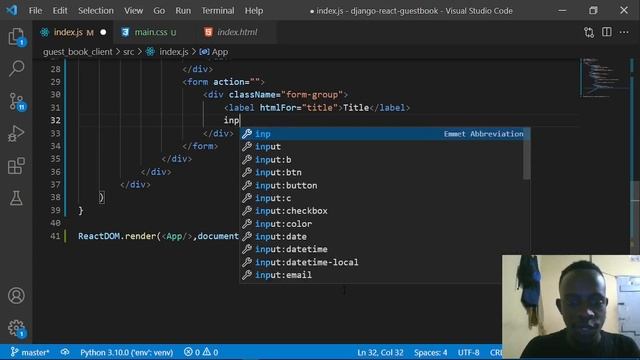Click the VS Code logo icon

[x=11, y=10]
